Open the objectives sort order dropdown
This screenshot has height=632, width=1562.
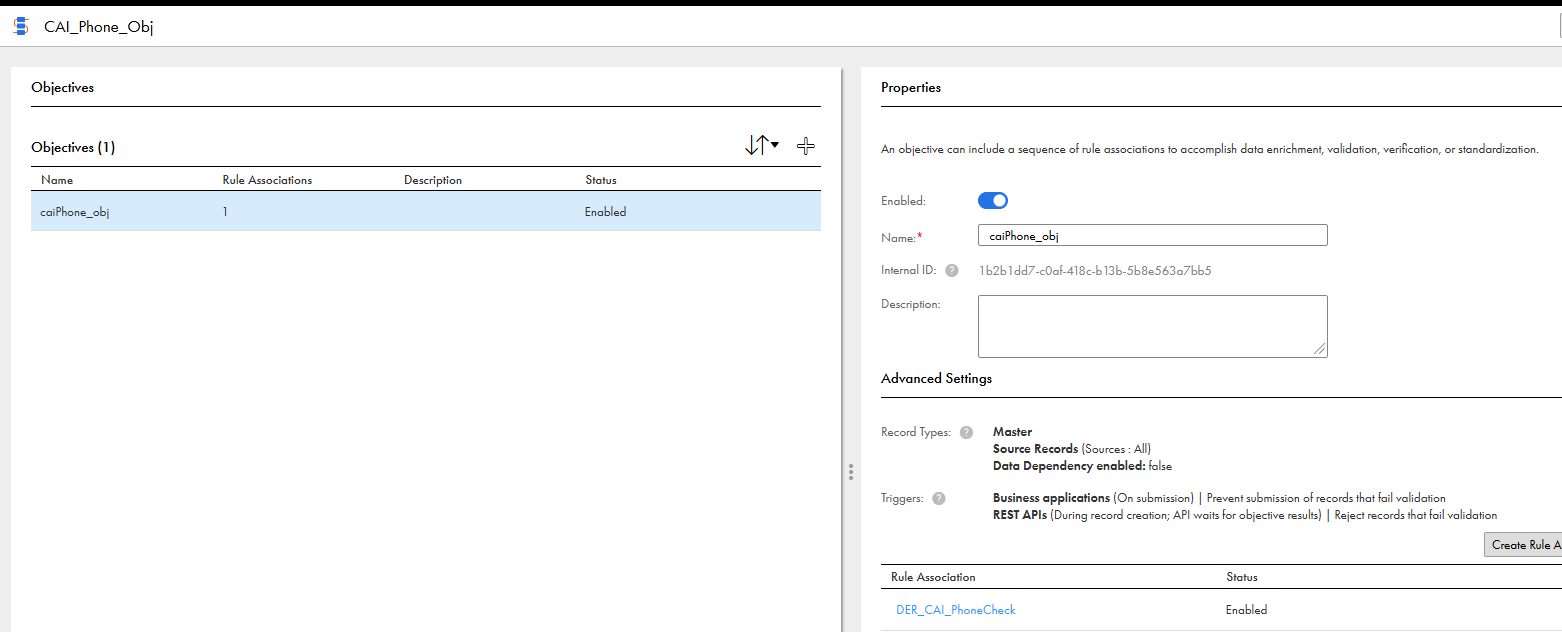(x=762, y=146)
